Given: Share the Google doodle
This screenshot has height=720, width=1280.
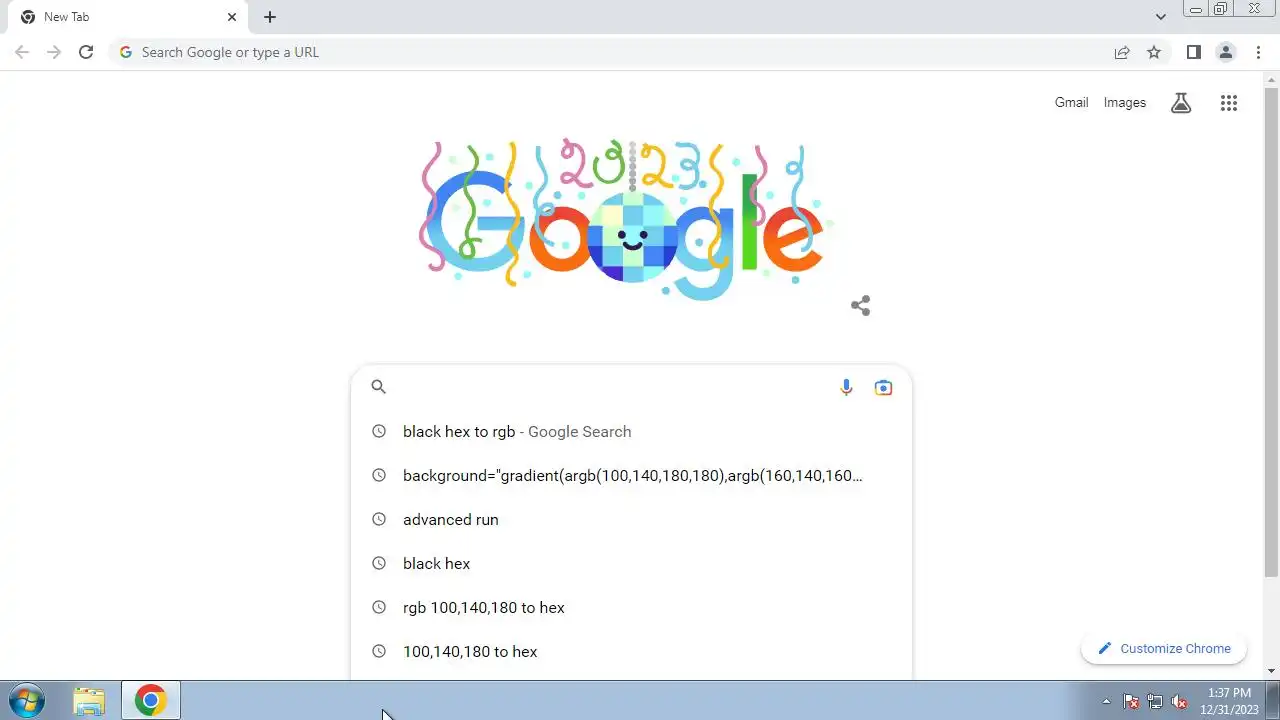Looking at the screenshot, I should point(860,305).
